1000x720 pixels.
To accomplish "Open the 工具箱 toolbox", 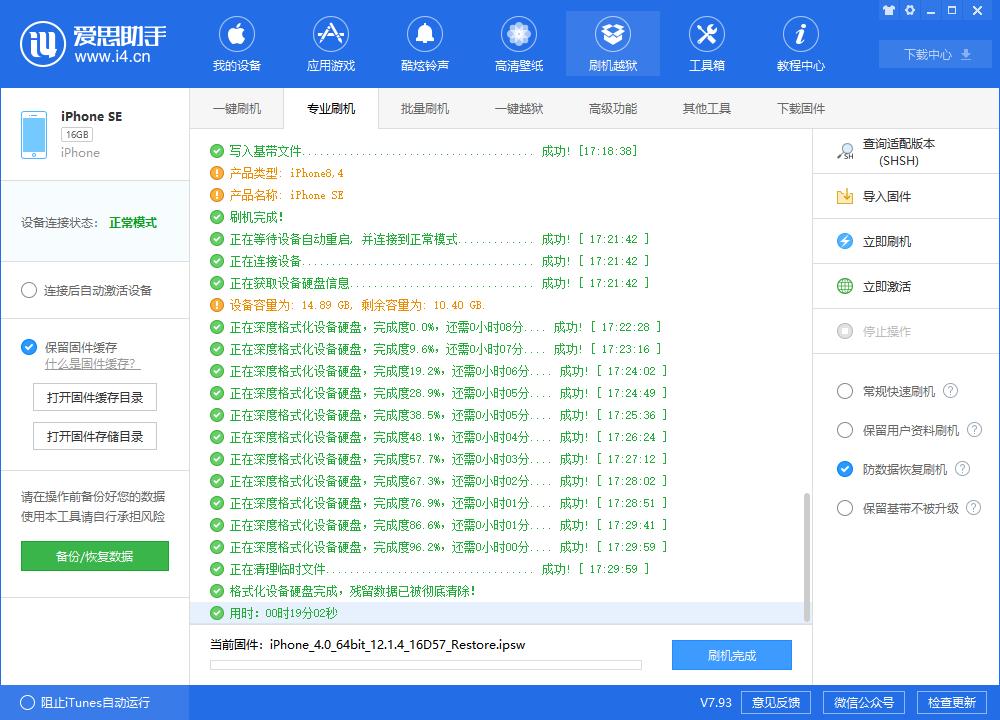I will point(707,43).
